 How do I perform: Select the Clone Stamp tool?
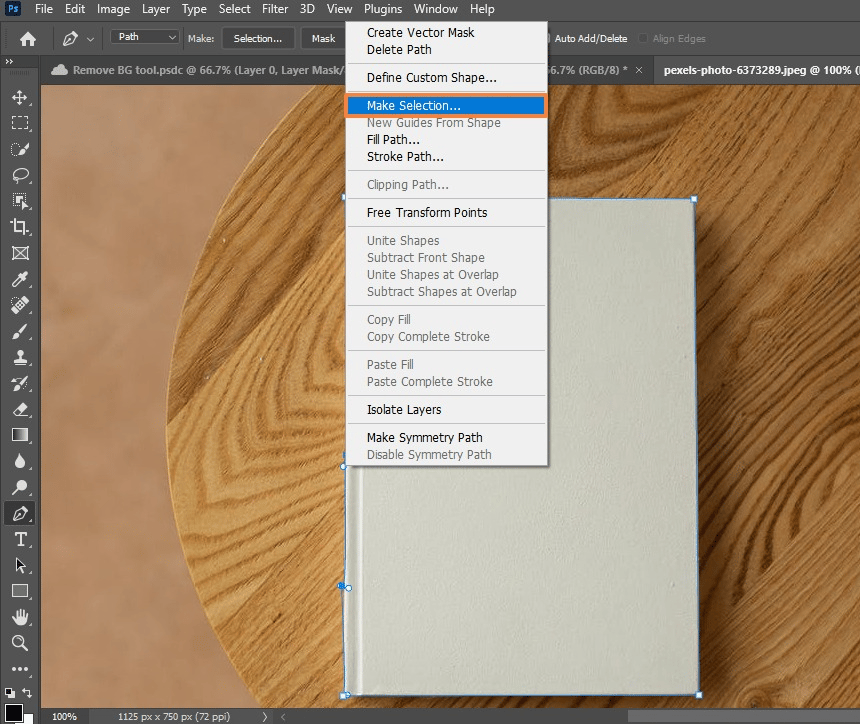[19, 357]
